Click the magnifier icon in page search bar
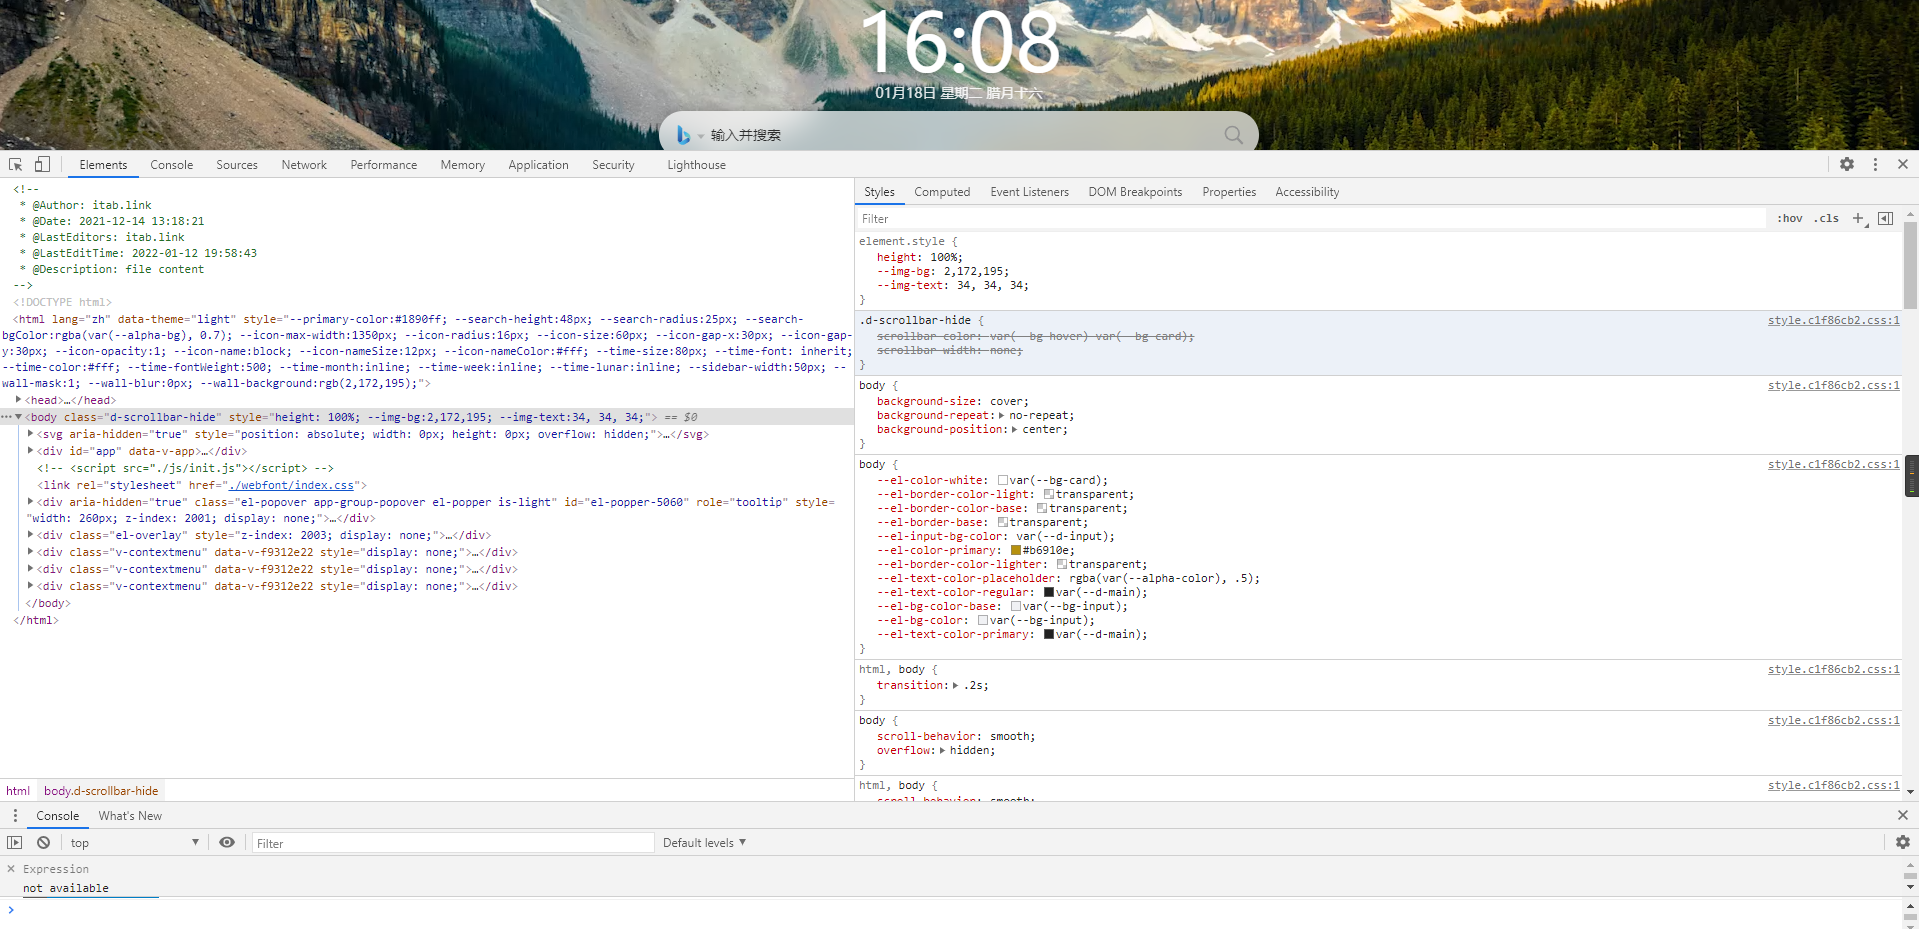Image resolution: width=1919 pixels, height=929 pixels. [1234, 135]
